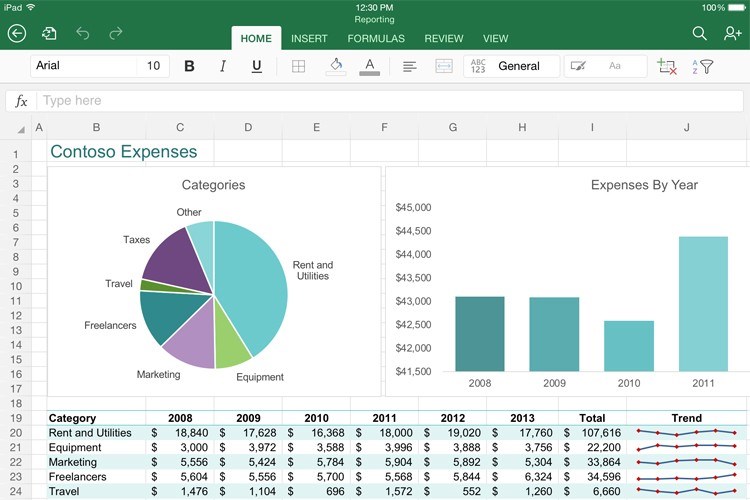Select all cells corner triangle
The image size is (750, 500).
coord(19,129)
